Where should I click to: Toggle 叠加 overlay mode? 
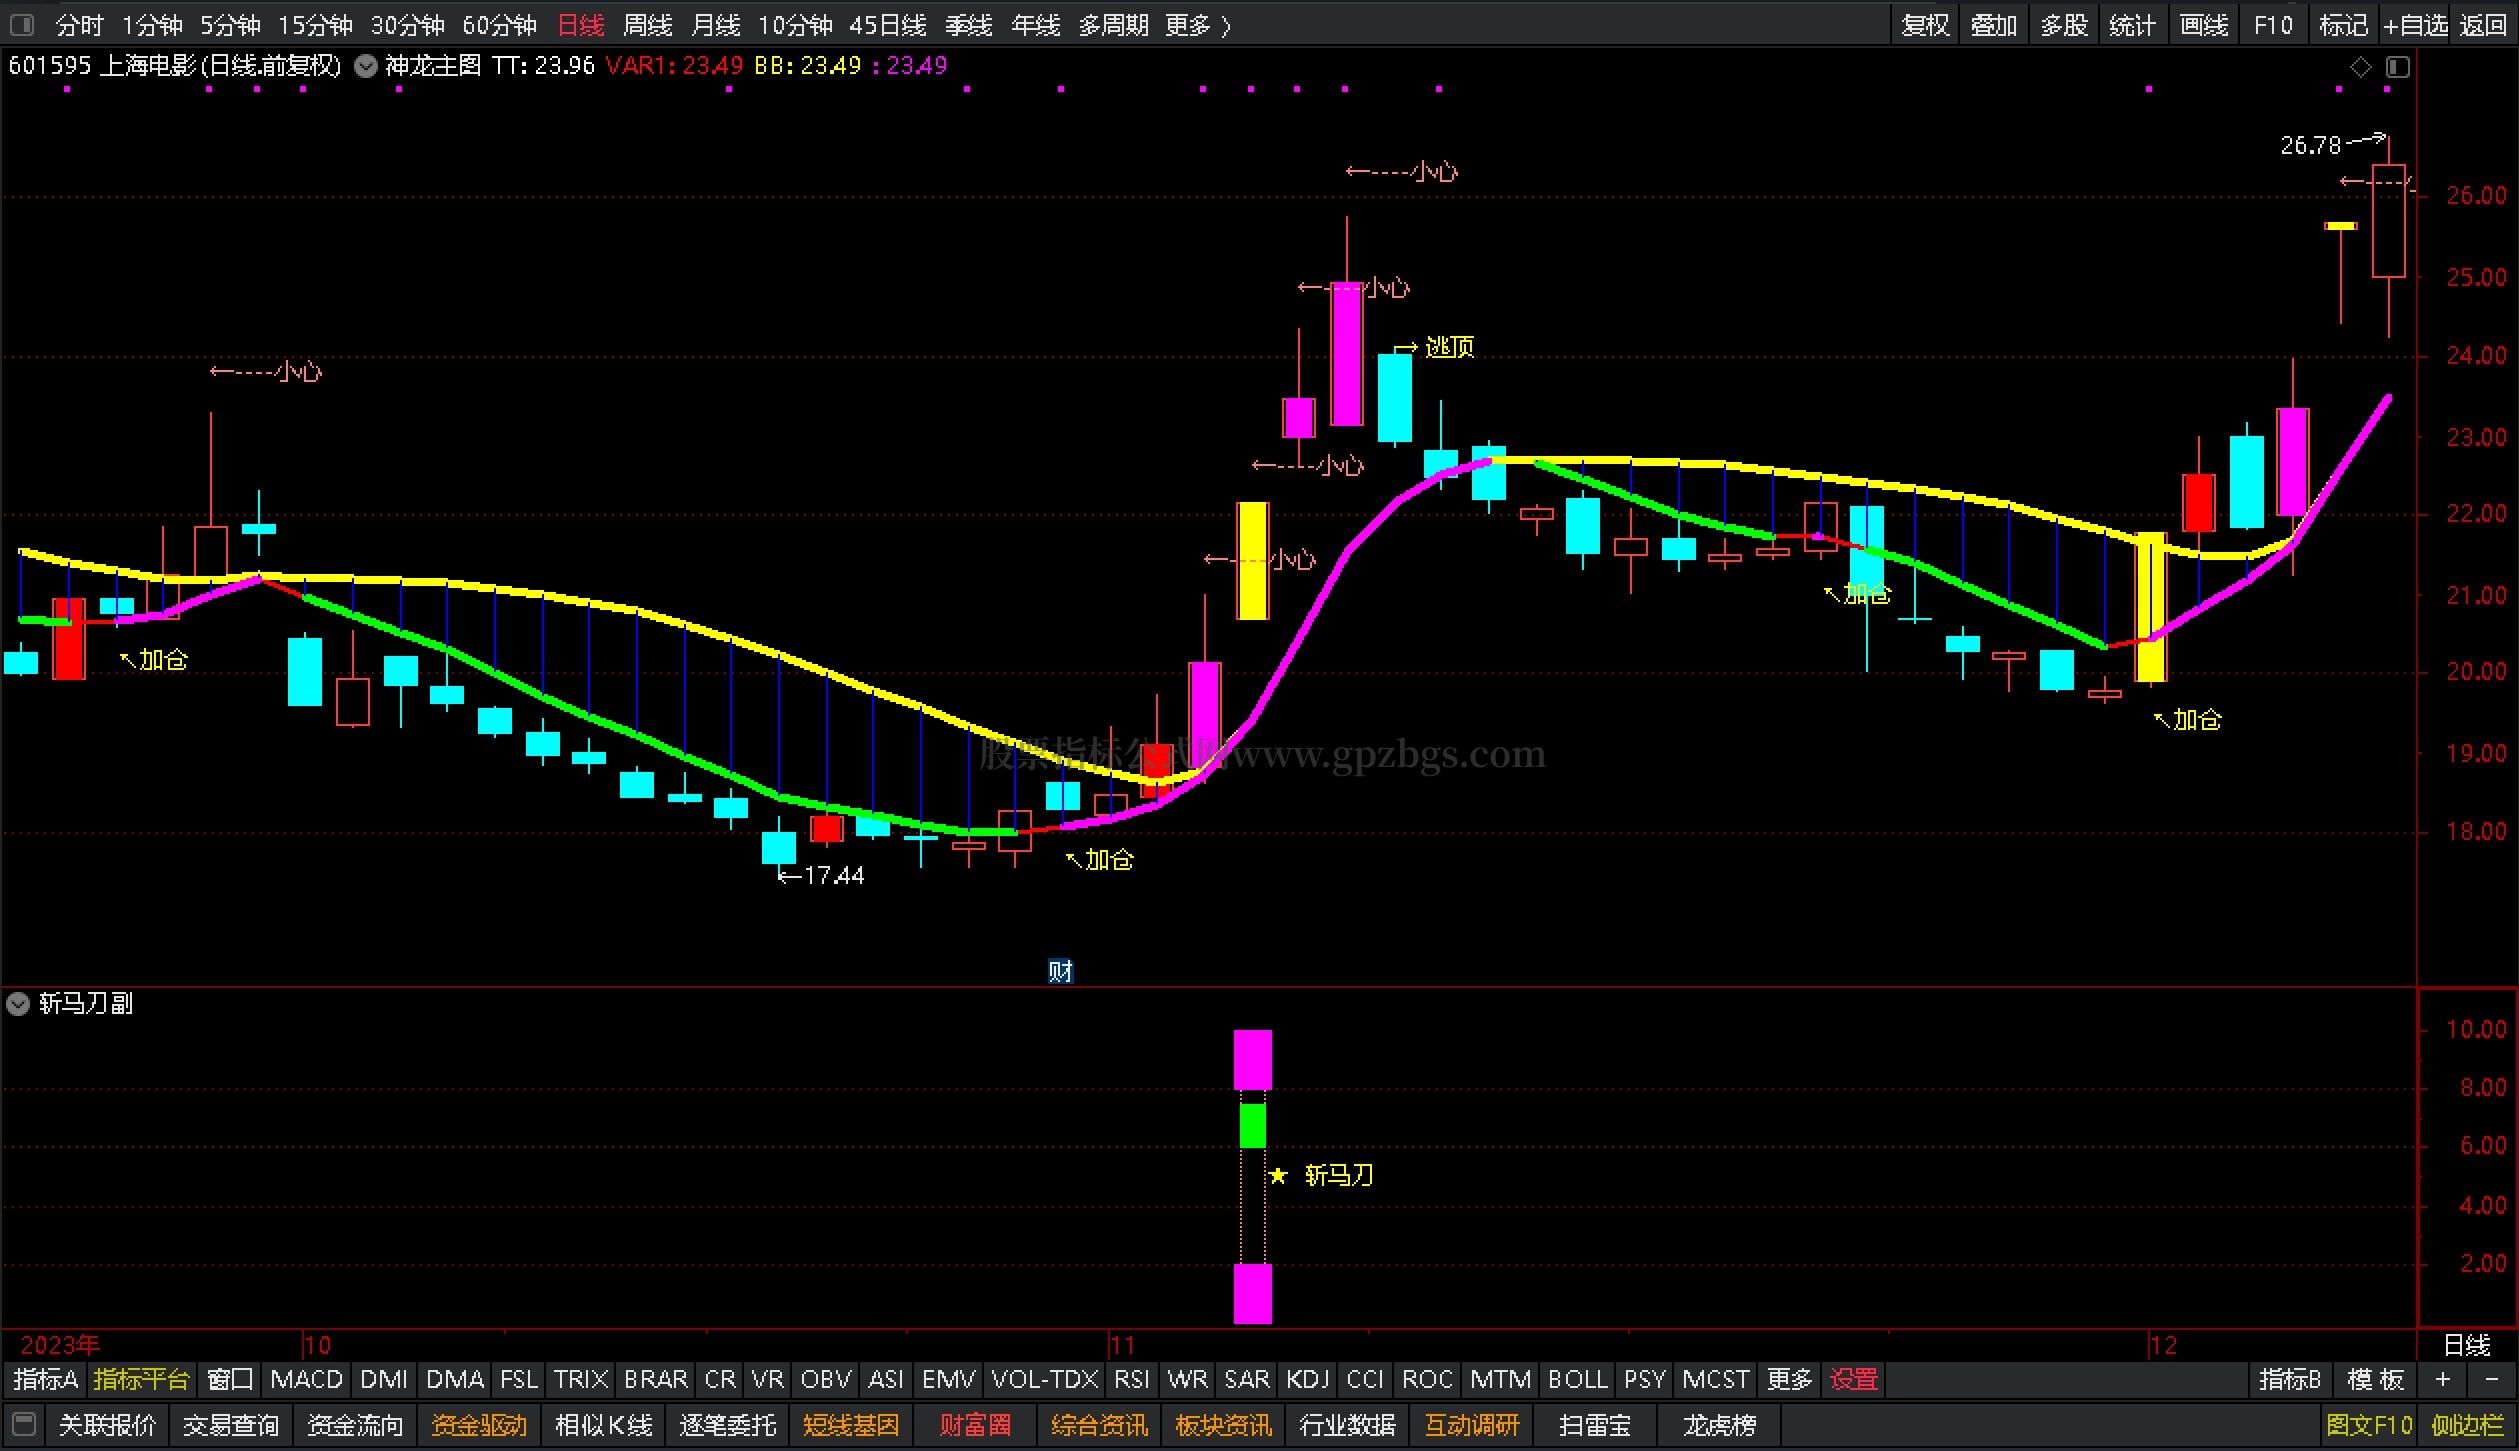[1994, 24]
